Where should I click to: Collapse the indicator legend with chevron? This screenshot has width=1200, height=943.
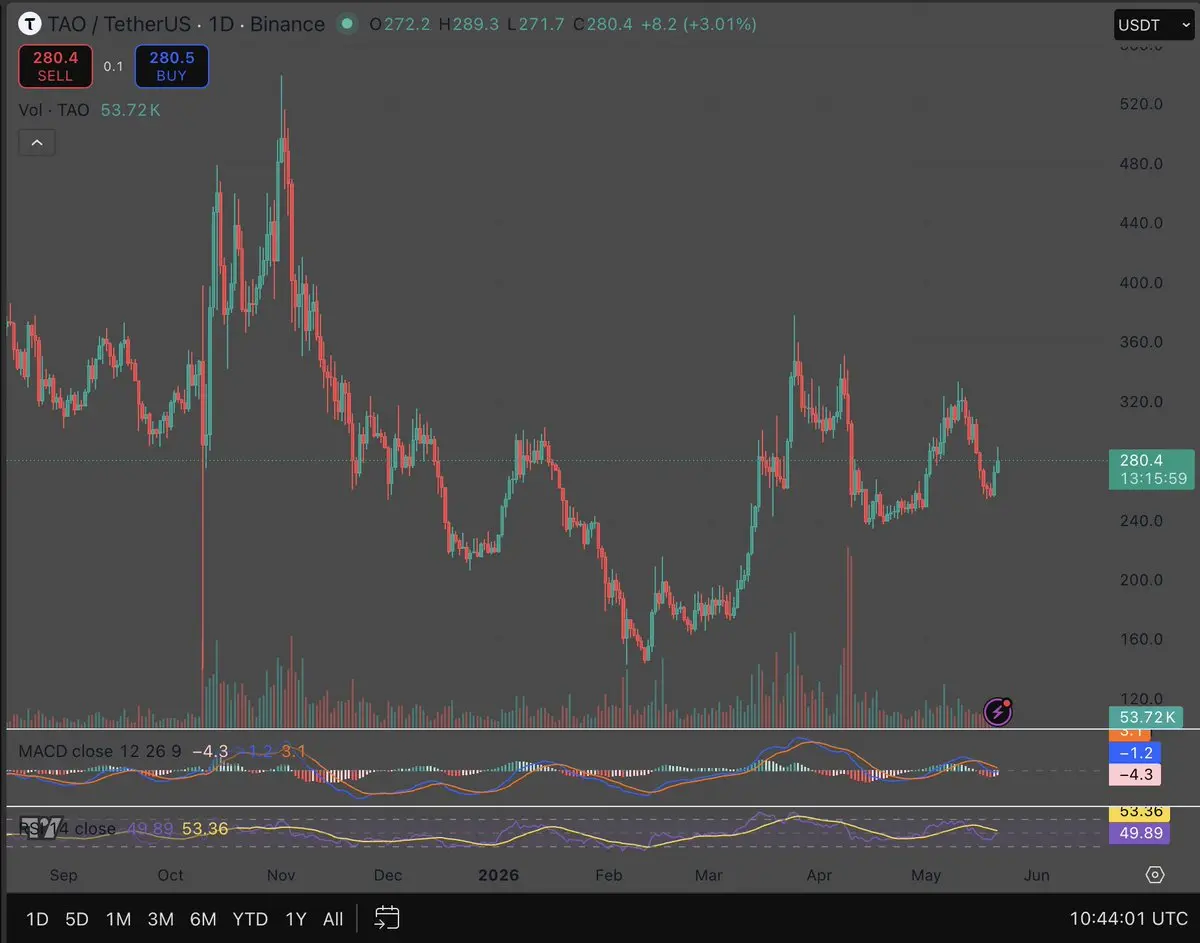37,143
